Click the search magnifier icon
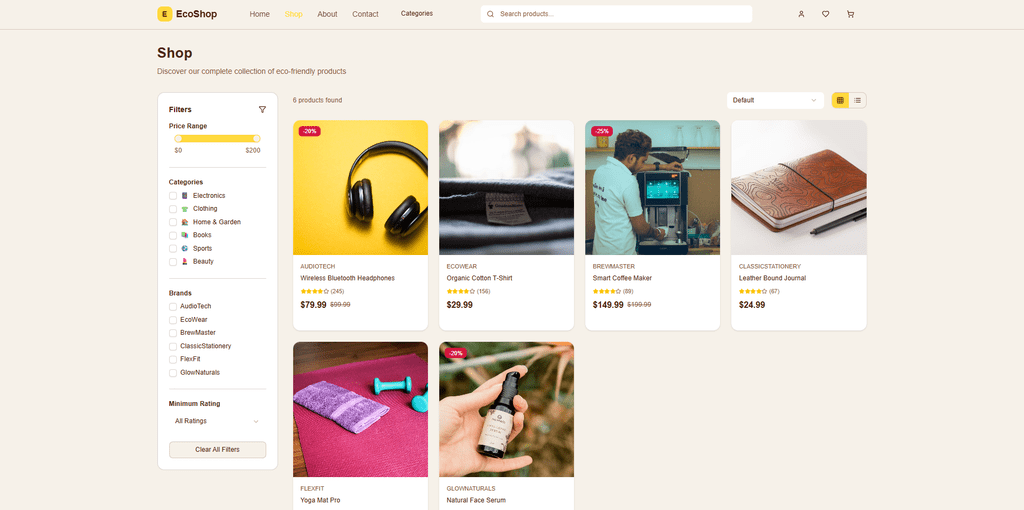Image resolution: width=1024 pixels, height=510 pixels. pos(490,14)
